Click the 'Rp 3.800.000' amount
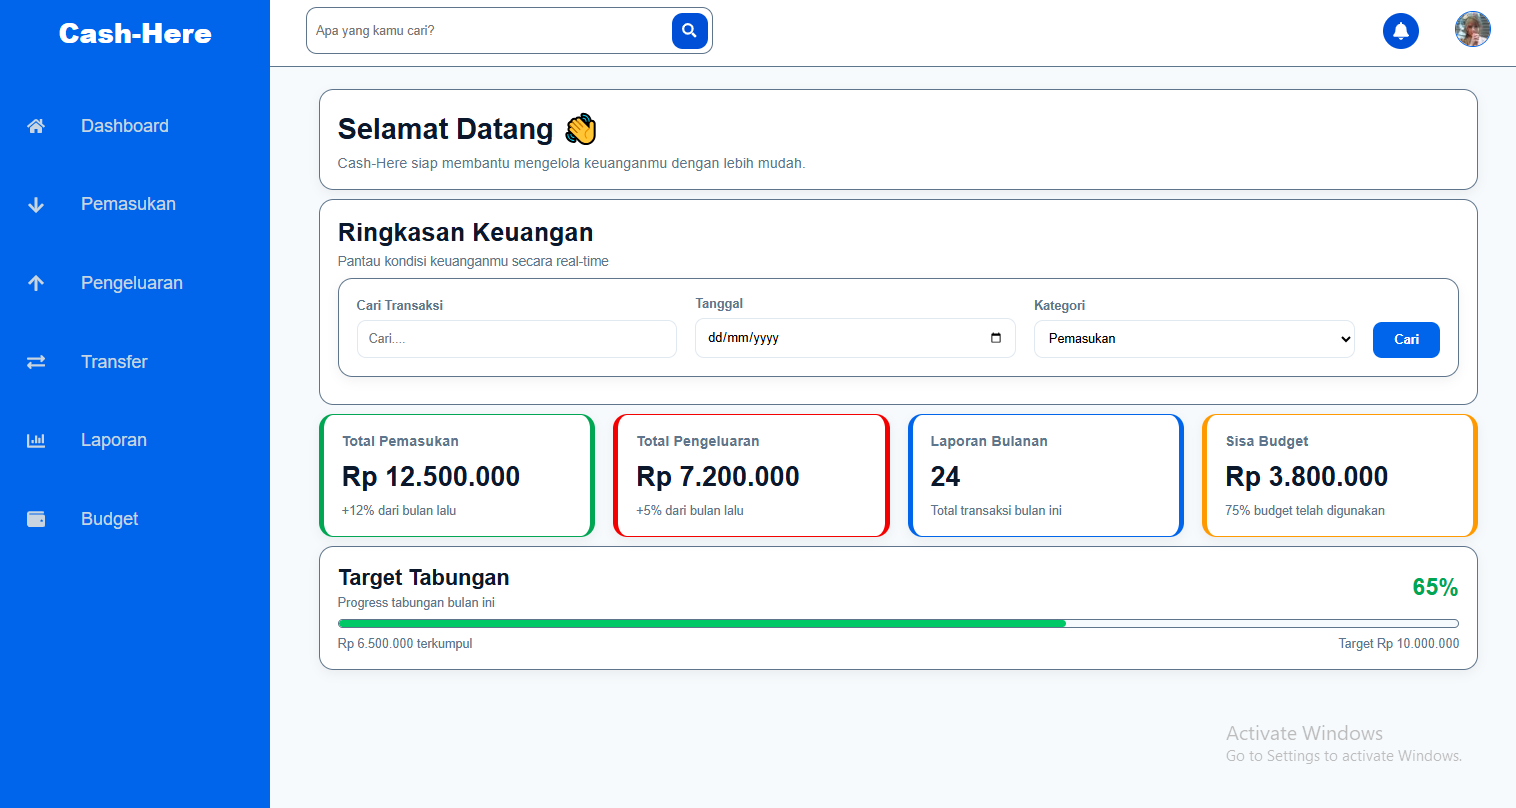This screenshot has width=1516, height=808. click(x=1307, y=477)
